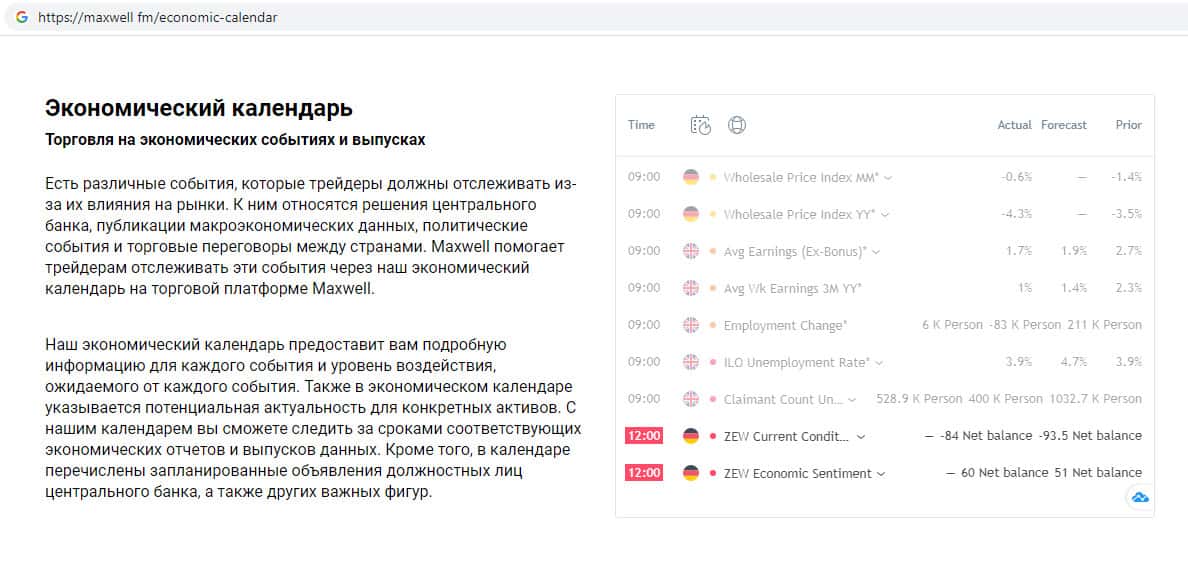Click the Actual column header
Viewport: 1188px width, 562px height.
pyautogui.click(x=1014, y=125)
